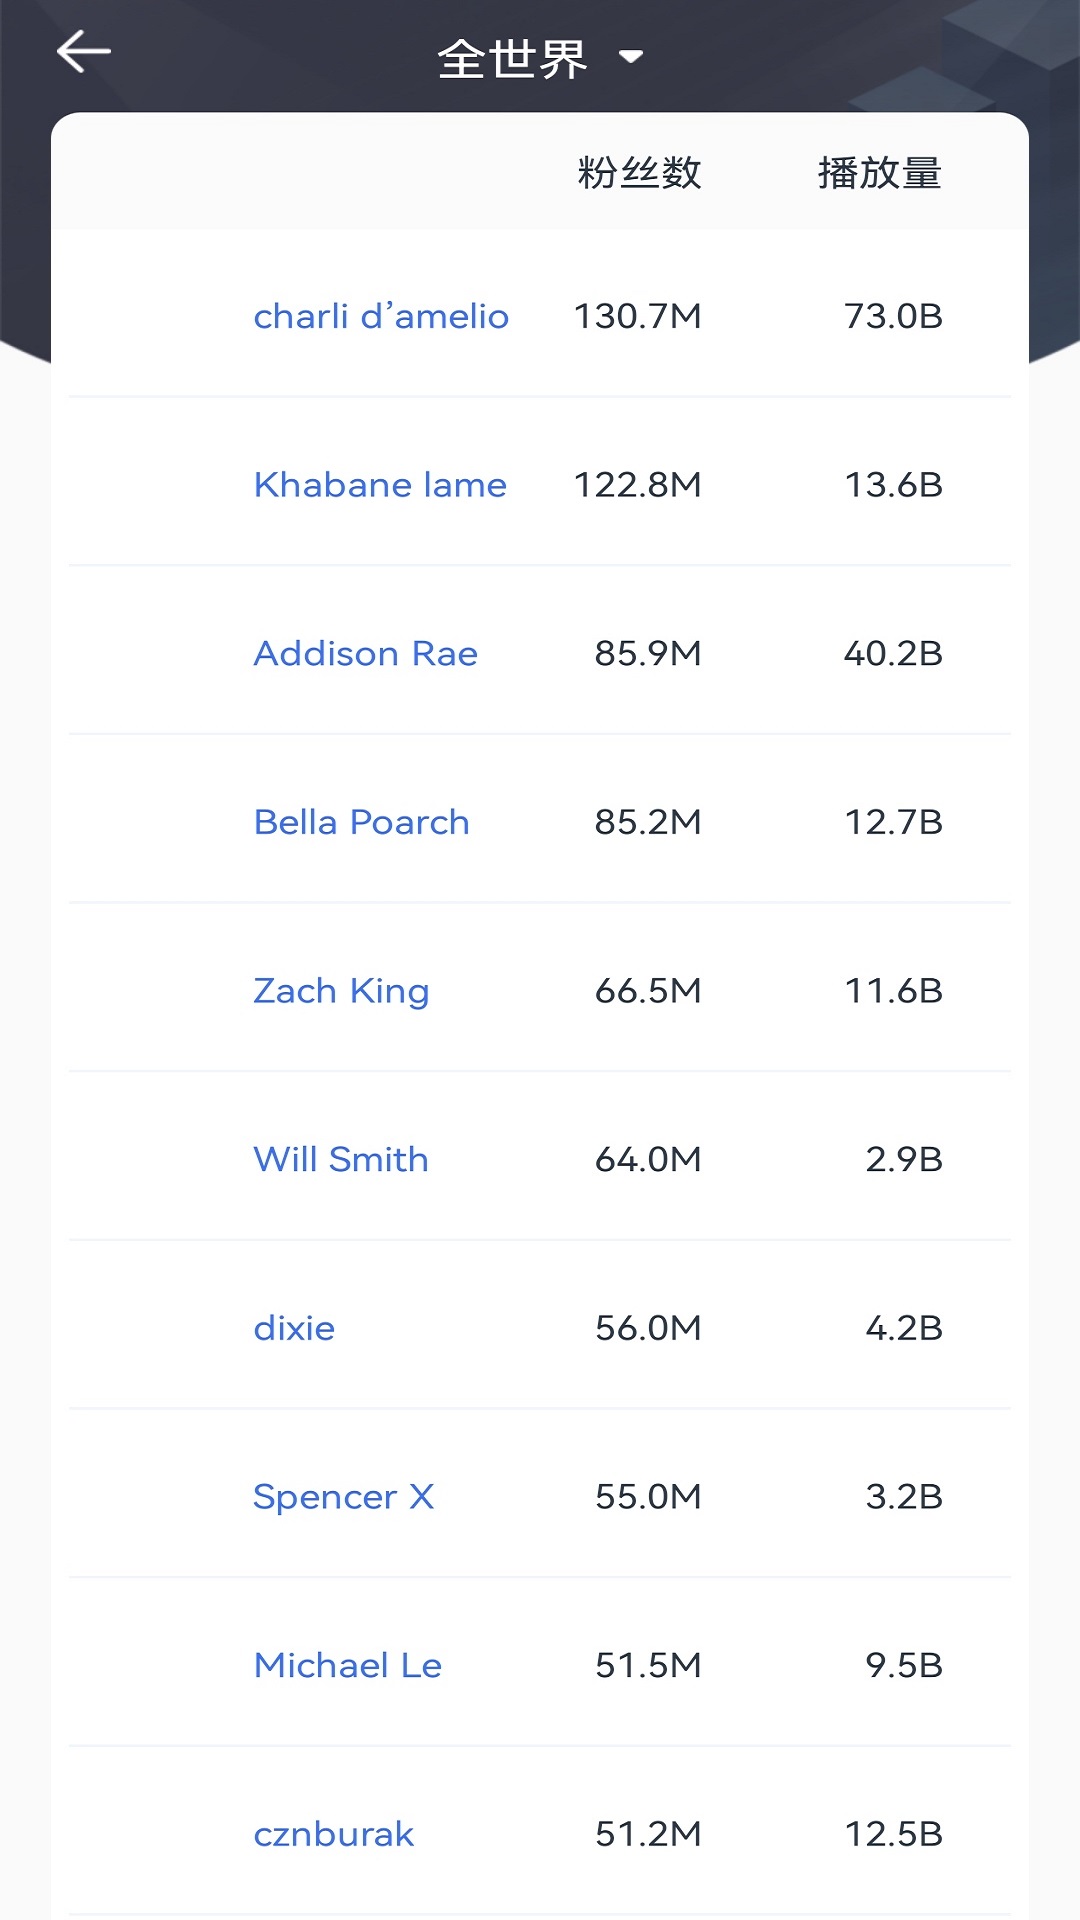Viewport: 1080px width, 1920px height.
Task: Tap Will Smith creator name
Action: click(x=341, y=1160)
